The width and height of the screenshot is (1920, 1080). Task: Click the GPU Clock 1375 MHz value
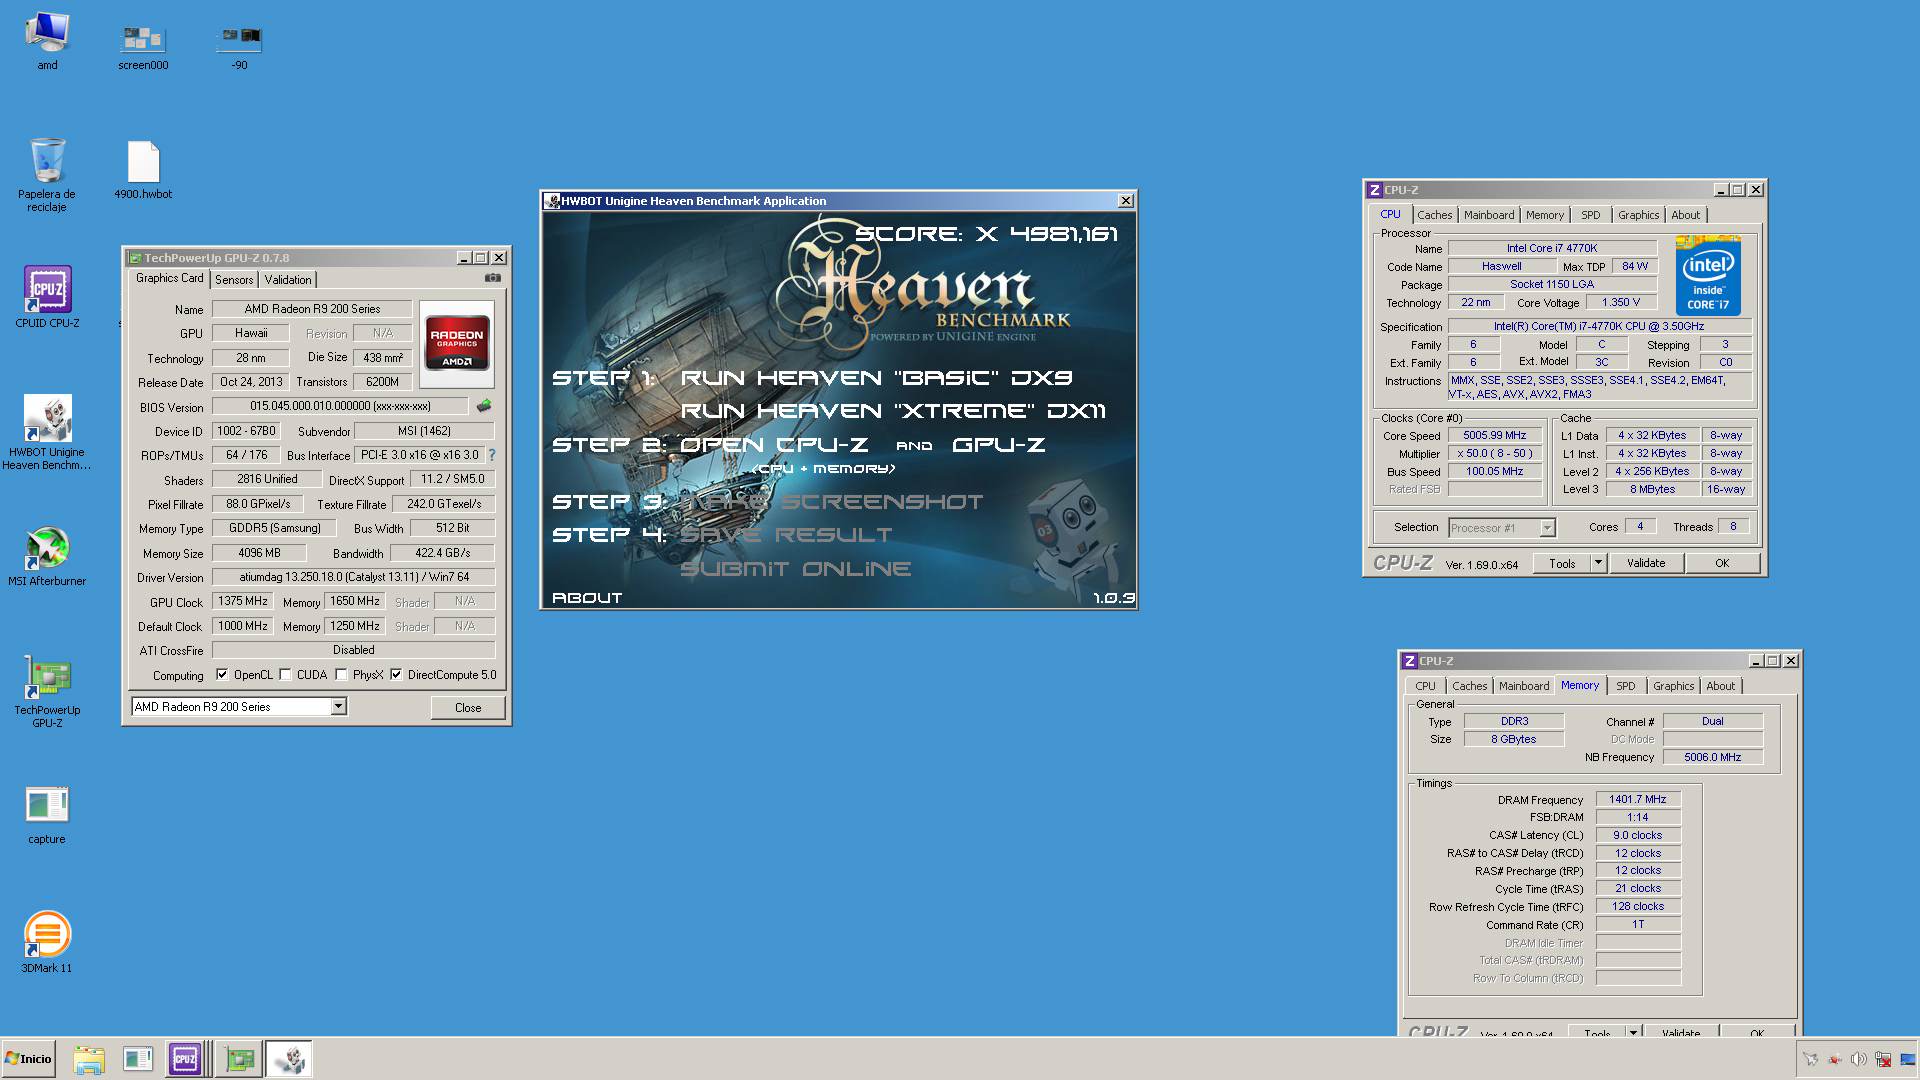[x=242, y=601]
